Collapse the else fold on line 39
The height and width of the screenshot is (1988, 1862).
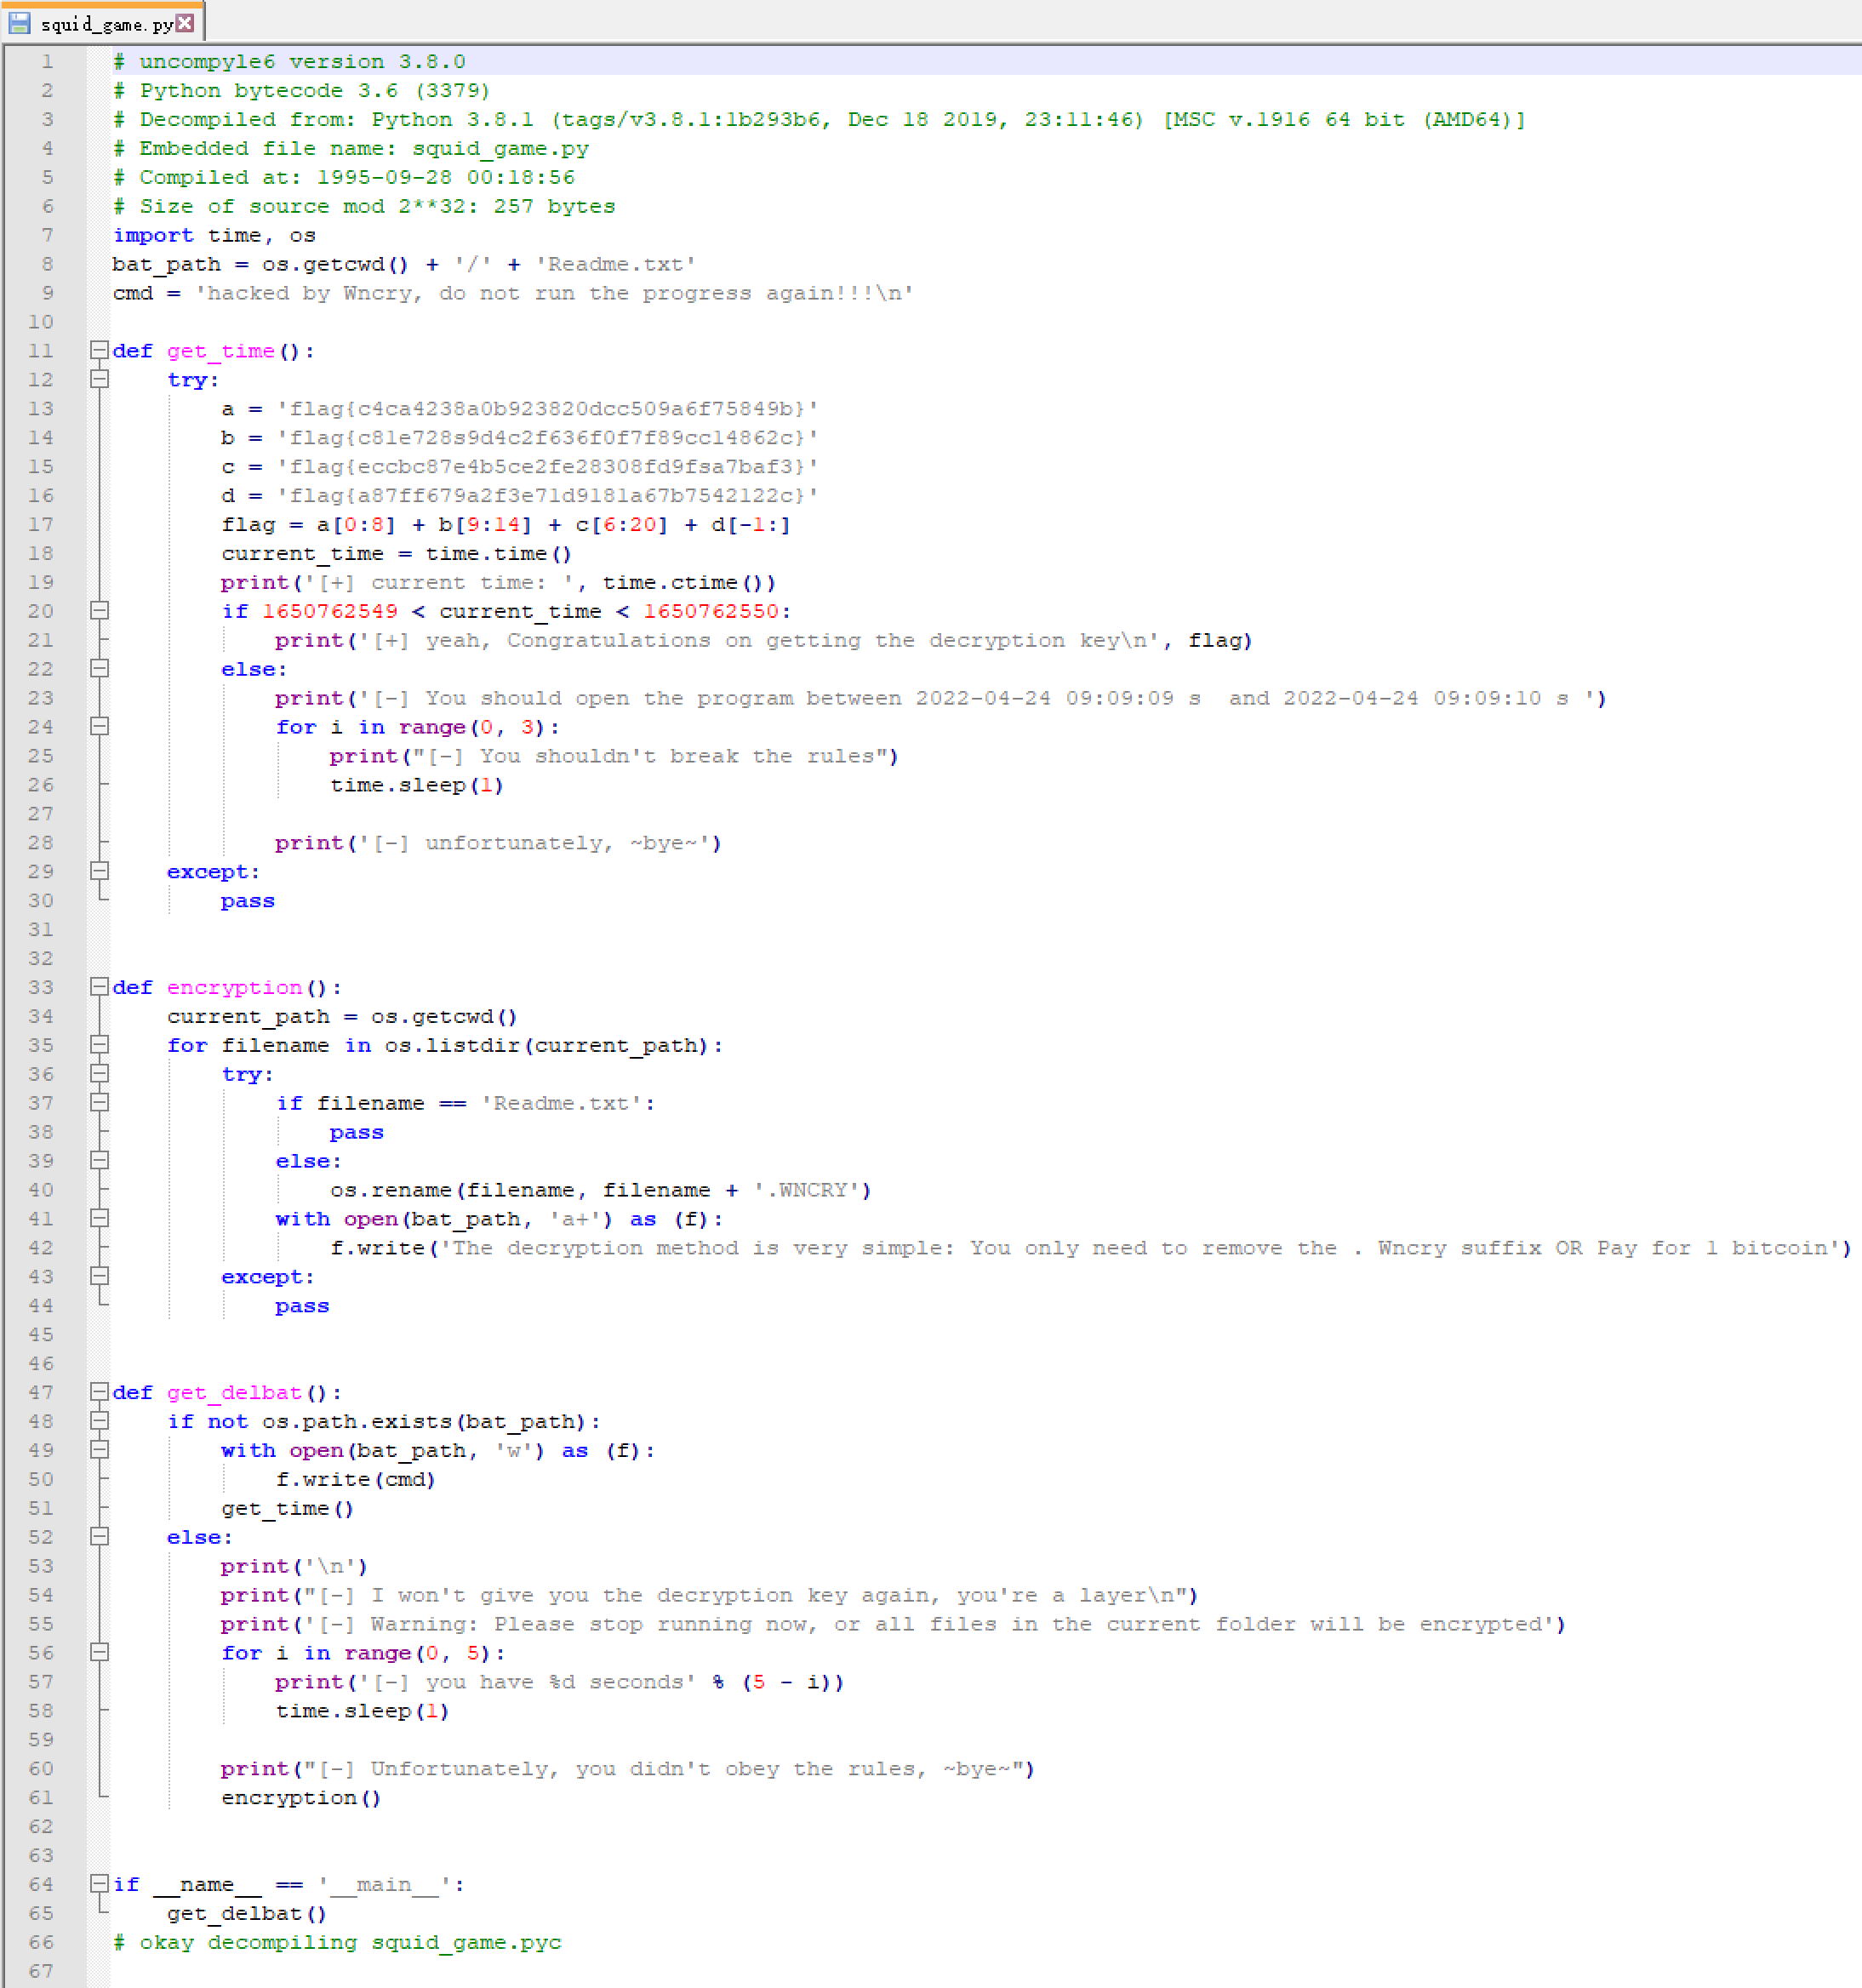(99, 1160)
